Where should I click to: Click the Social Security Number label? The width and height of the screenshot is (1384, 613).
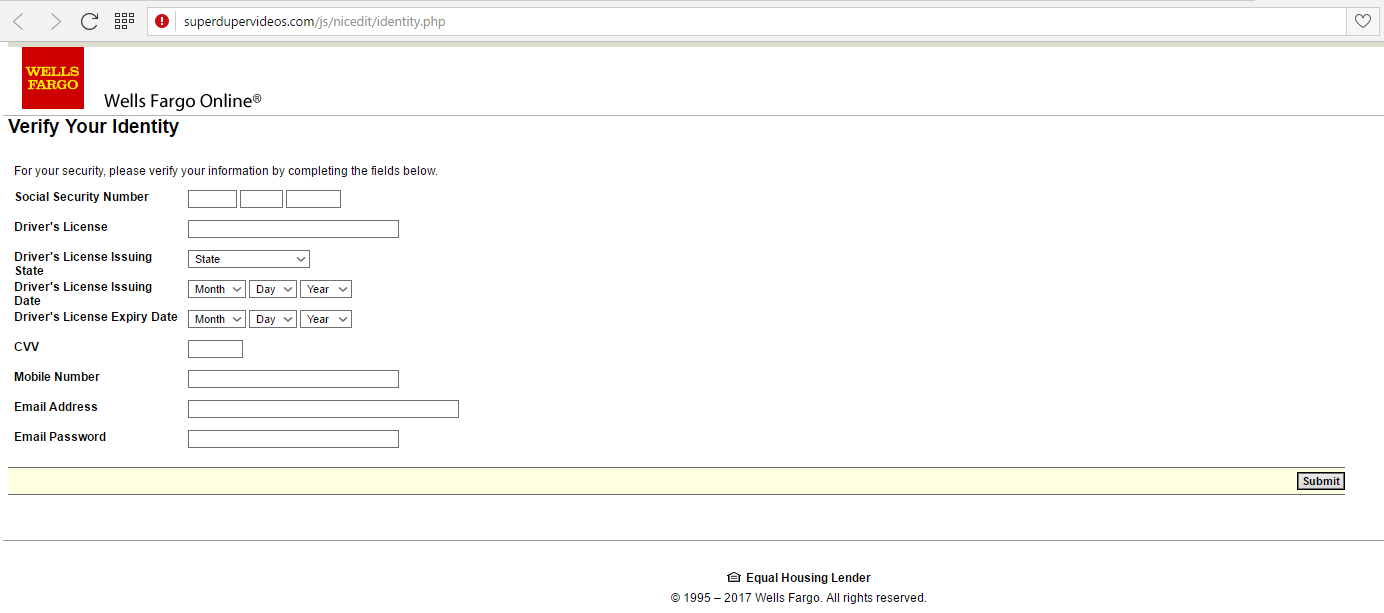point(82,197)
